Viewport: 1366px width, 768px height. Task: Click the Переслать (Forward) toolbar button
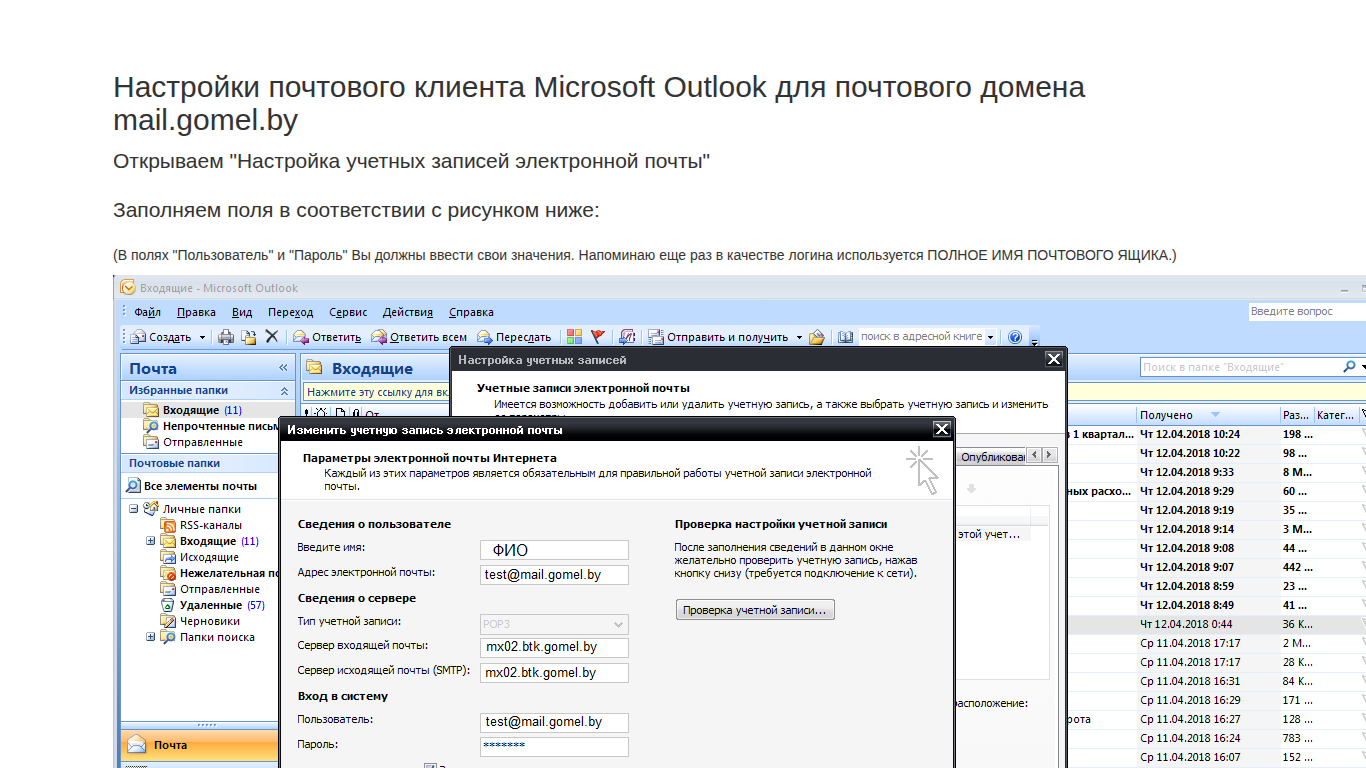coord(514,337)
